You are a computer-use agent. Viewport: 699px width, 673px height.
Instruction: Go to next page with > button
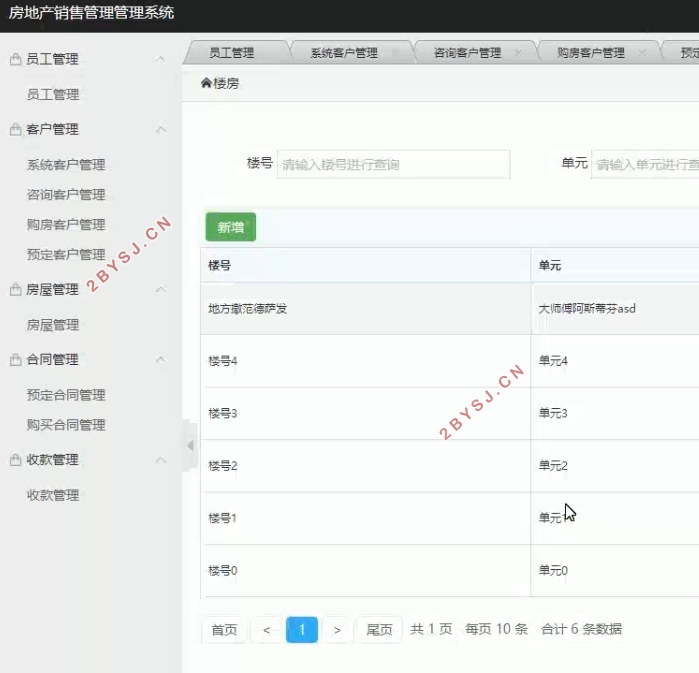(337, 629)
